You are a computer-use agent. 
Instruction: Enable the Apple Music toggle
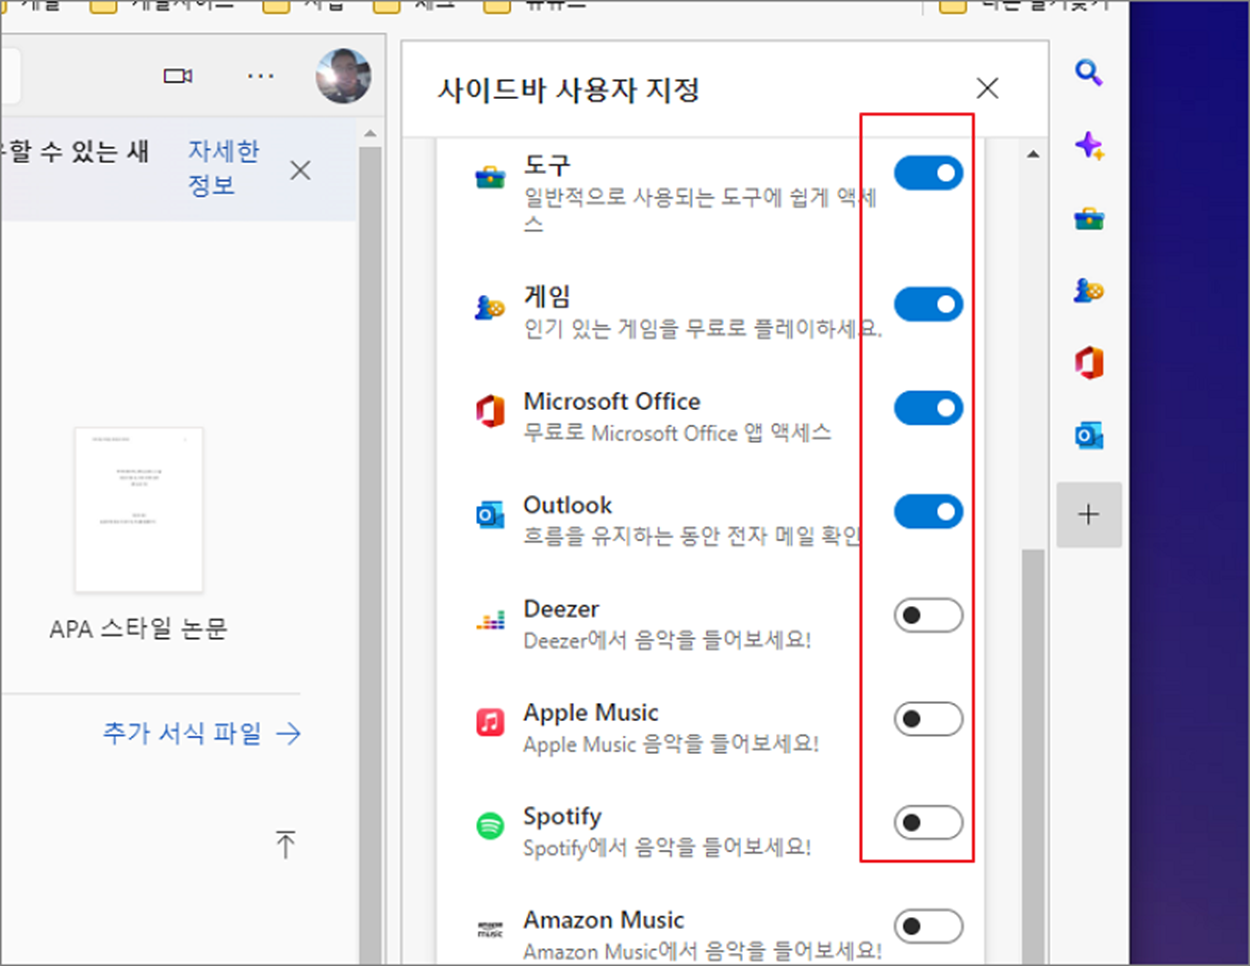pos(928,719)
